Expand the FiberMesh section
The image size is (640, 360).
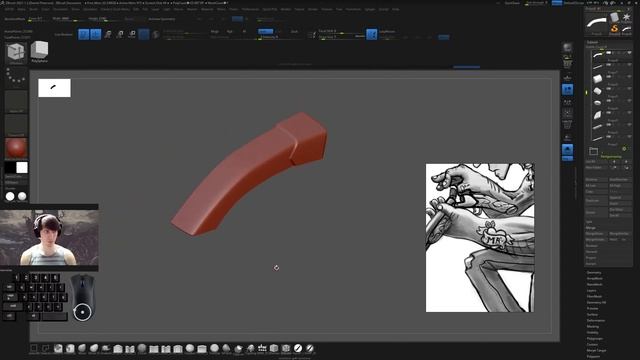click(x=594, y=296)
